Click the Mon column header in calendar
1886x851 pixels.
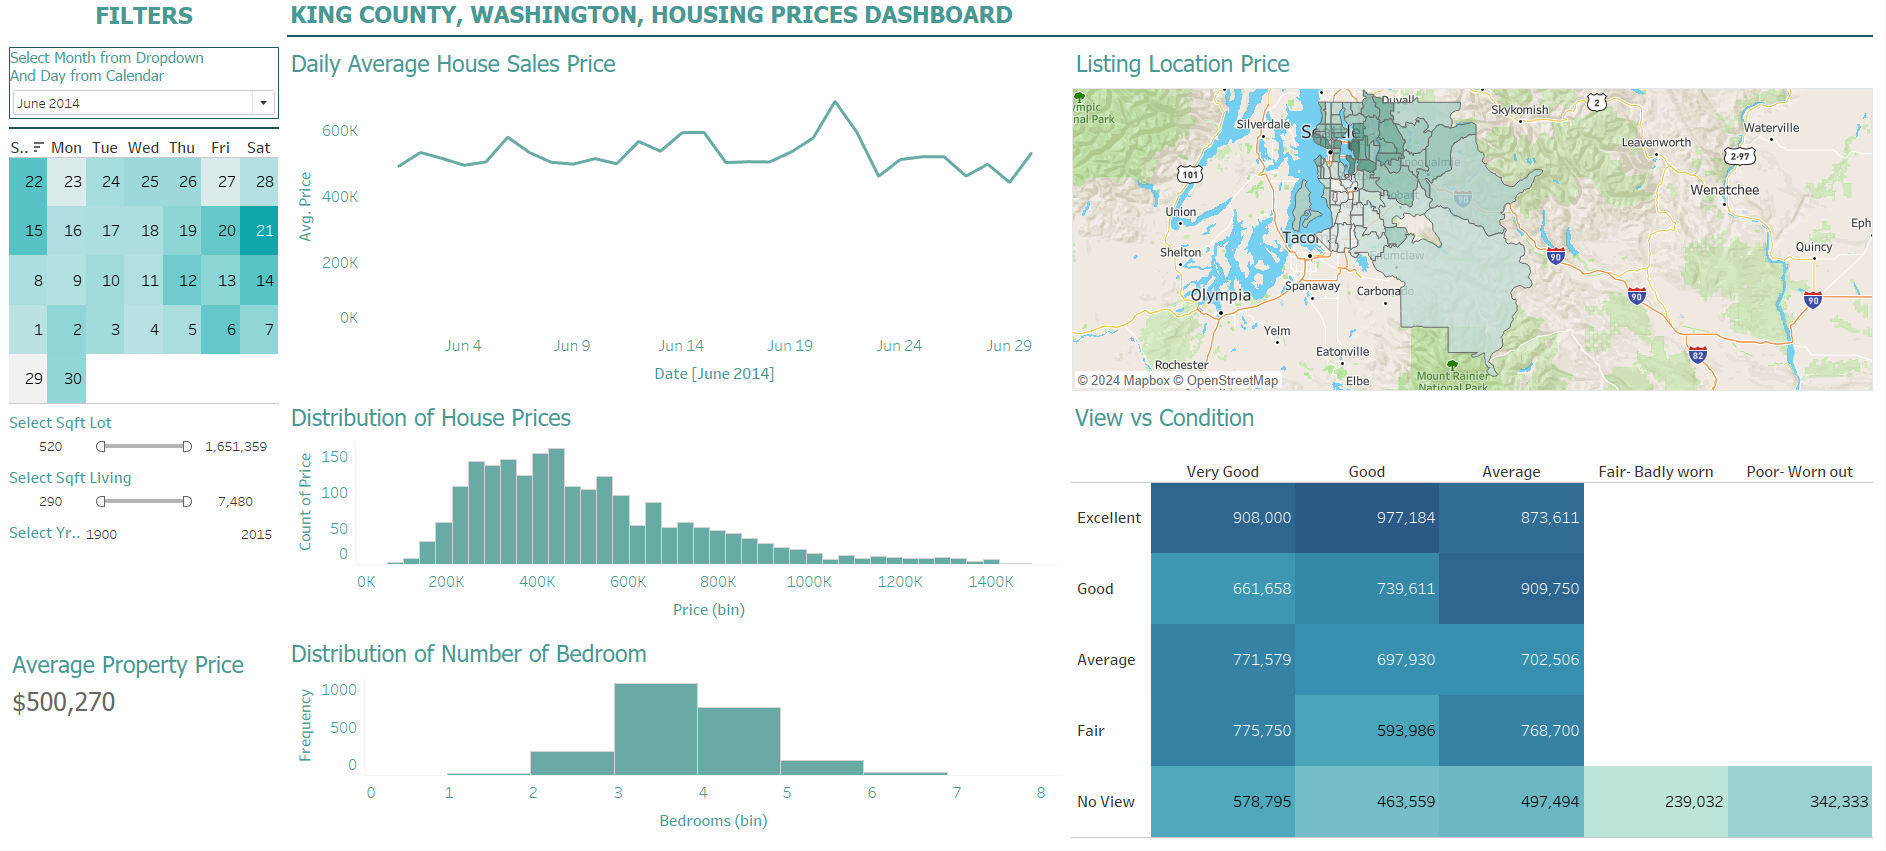click(66, 148)
